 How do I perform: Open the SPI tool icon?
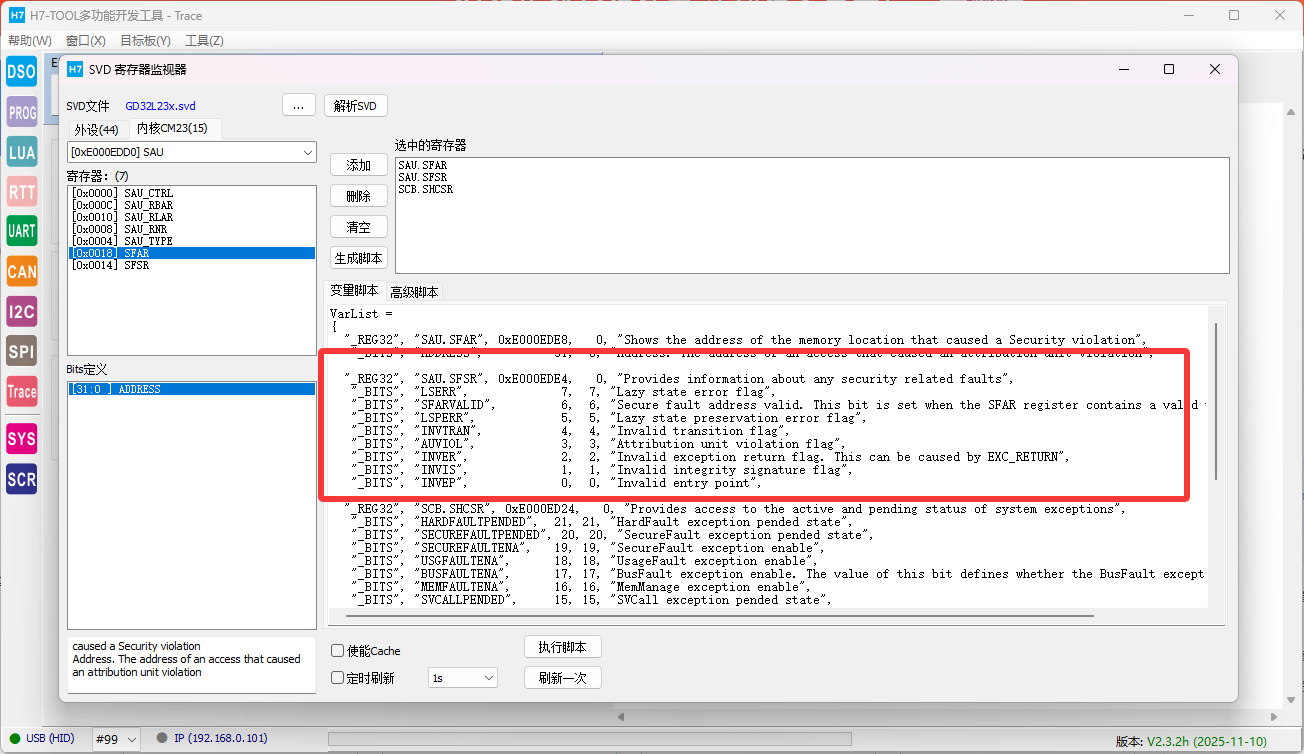tap(21, 352)
